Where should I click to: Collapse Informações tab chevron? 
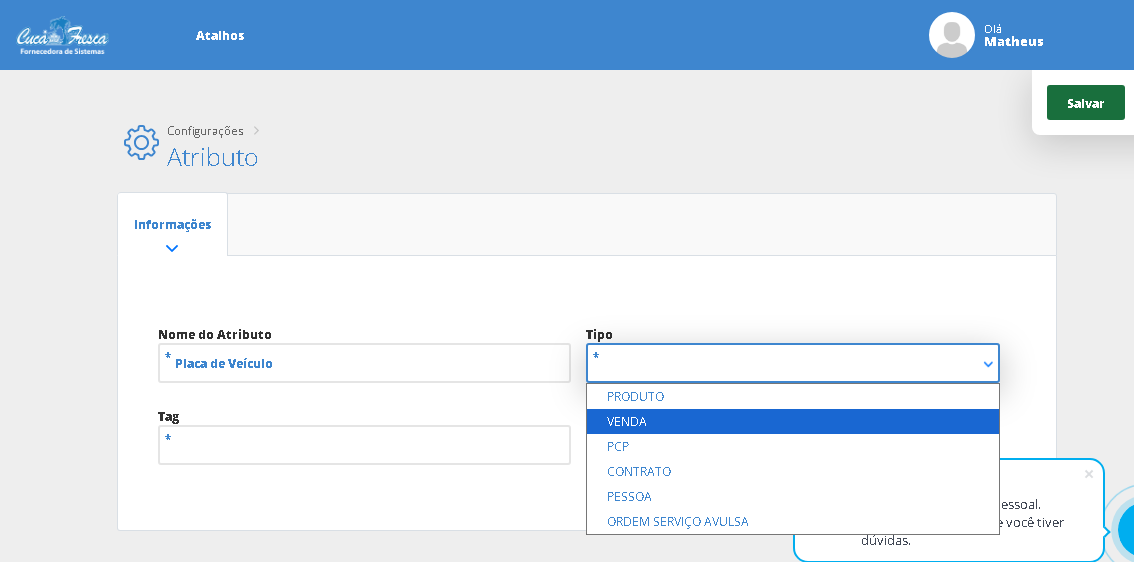click(171, 248)
